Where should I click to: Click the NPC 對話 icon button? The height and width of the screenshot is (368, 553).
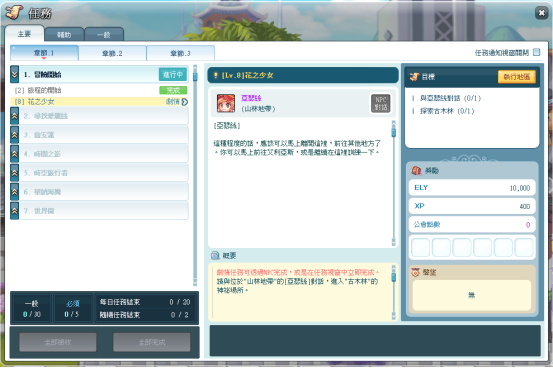(380, 103)
